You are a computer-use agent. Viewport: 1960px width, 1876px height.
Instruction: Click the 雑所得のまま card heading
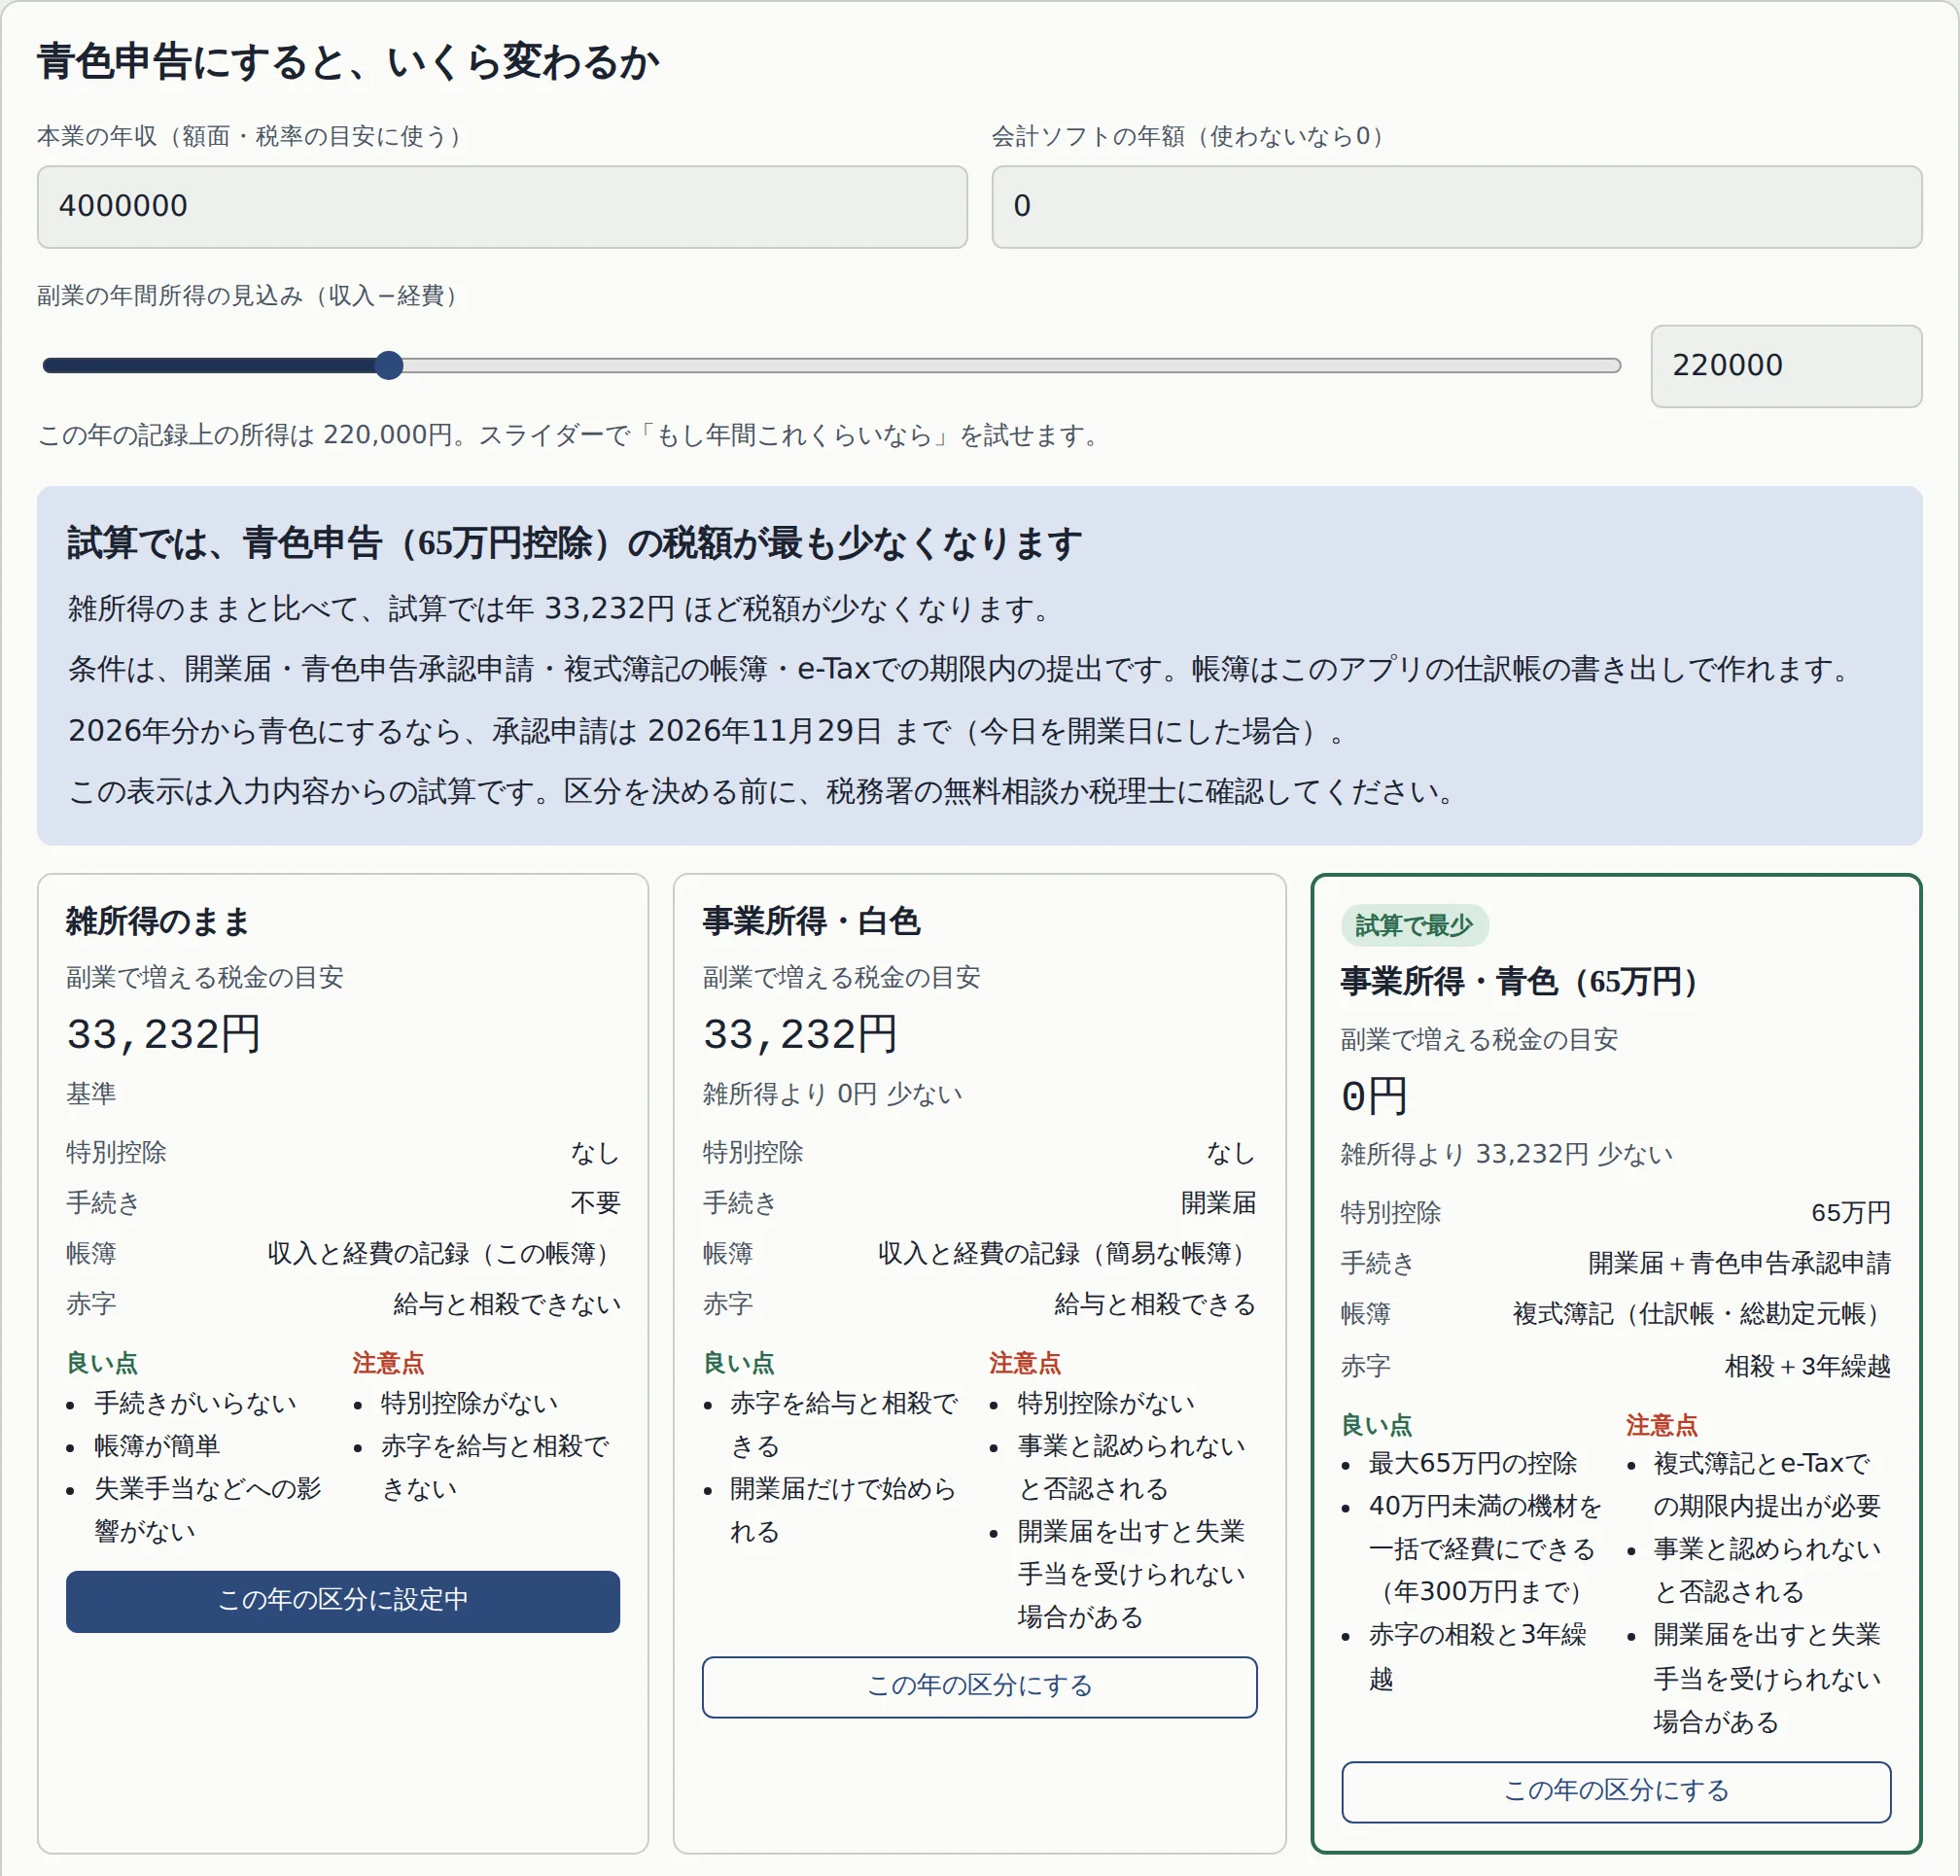tap(158, 921)
